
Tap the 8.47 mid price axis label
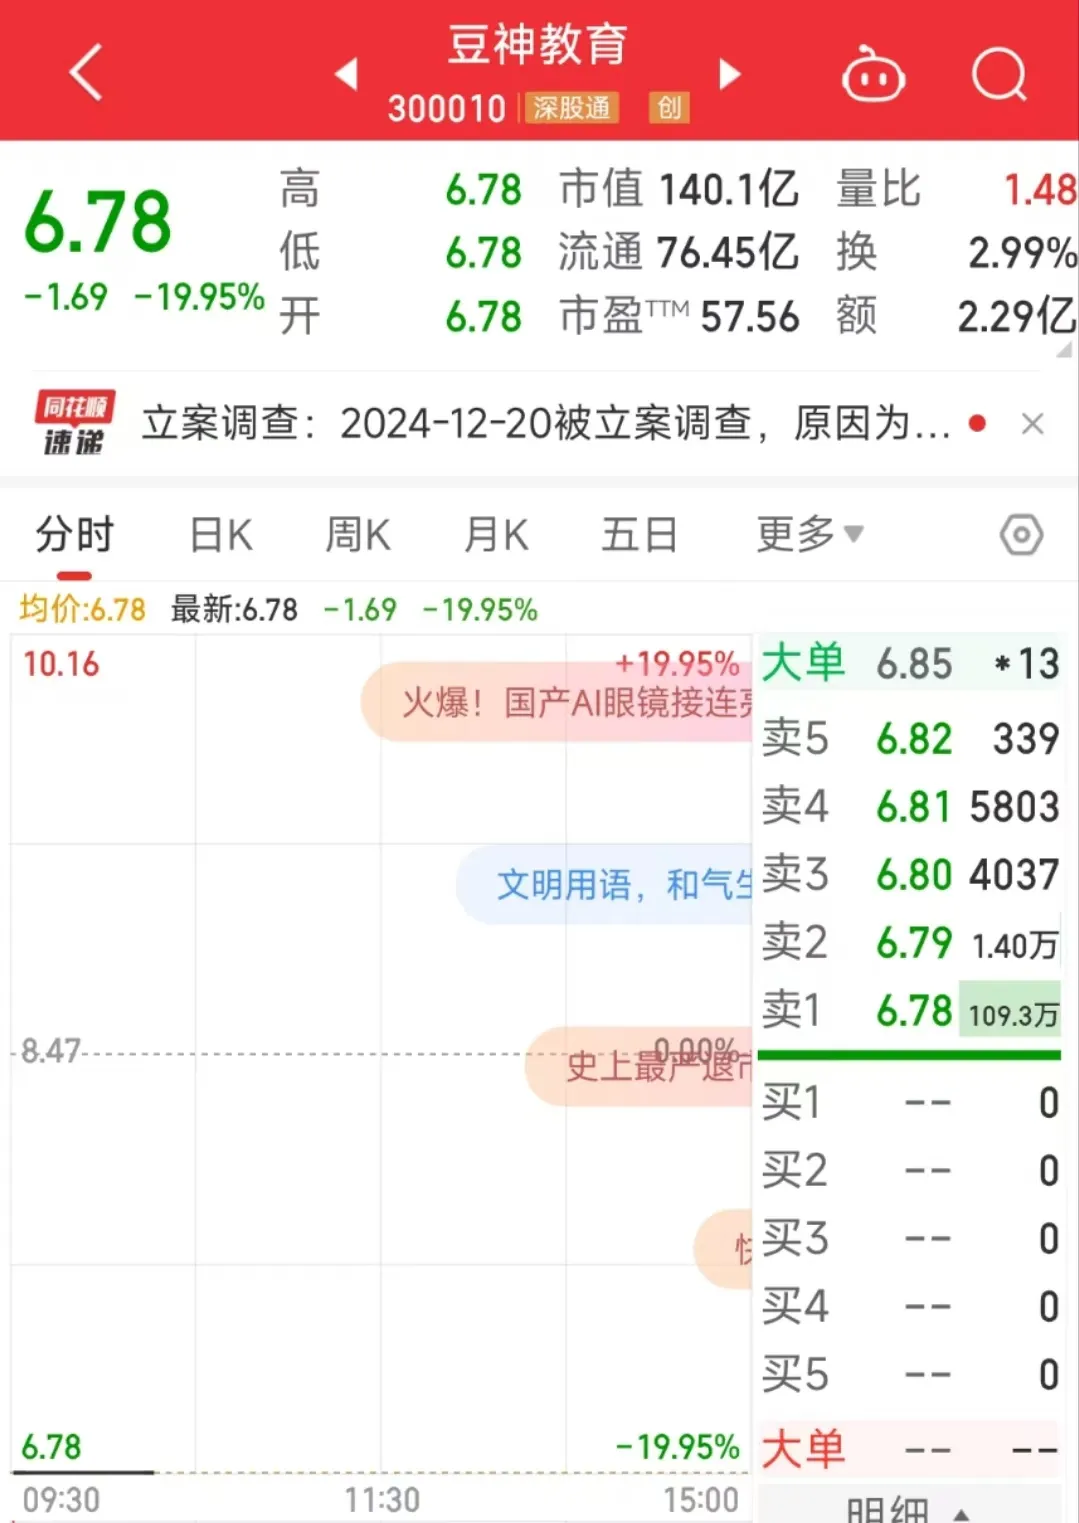coord(50,1051)
